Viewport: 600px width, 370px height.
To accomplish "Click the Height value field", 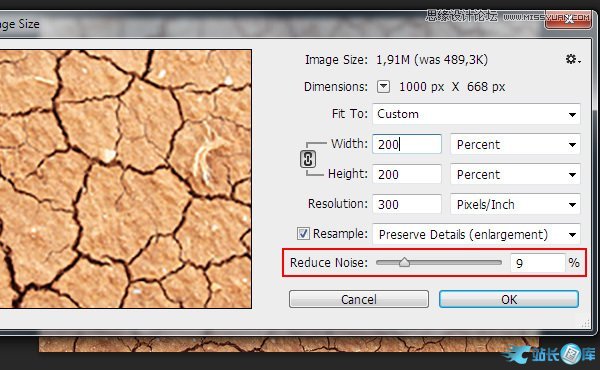I will [407, 174].
